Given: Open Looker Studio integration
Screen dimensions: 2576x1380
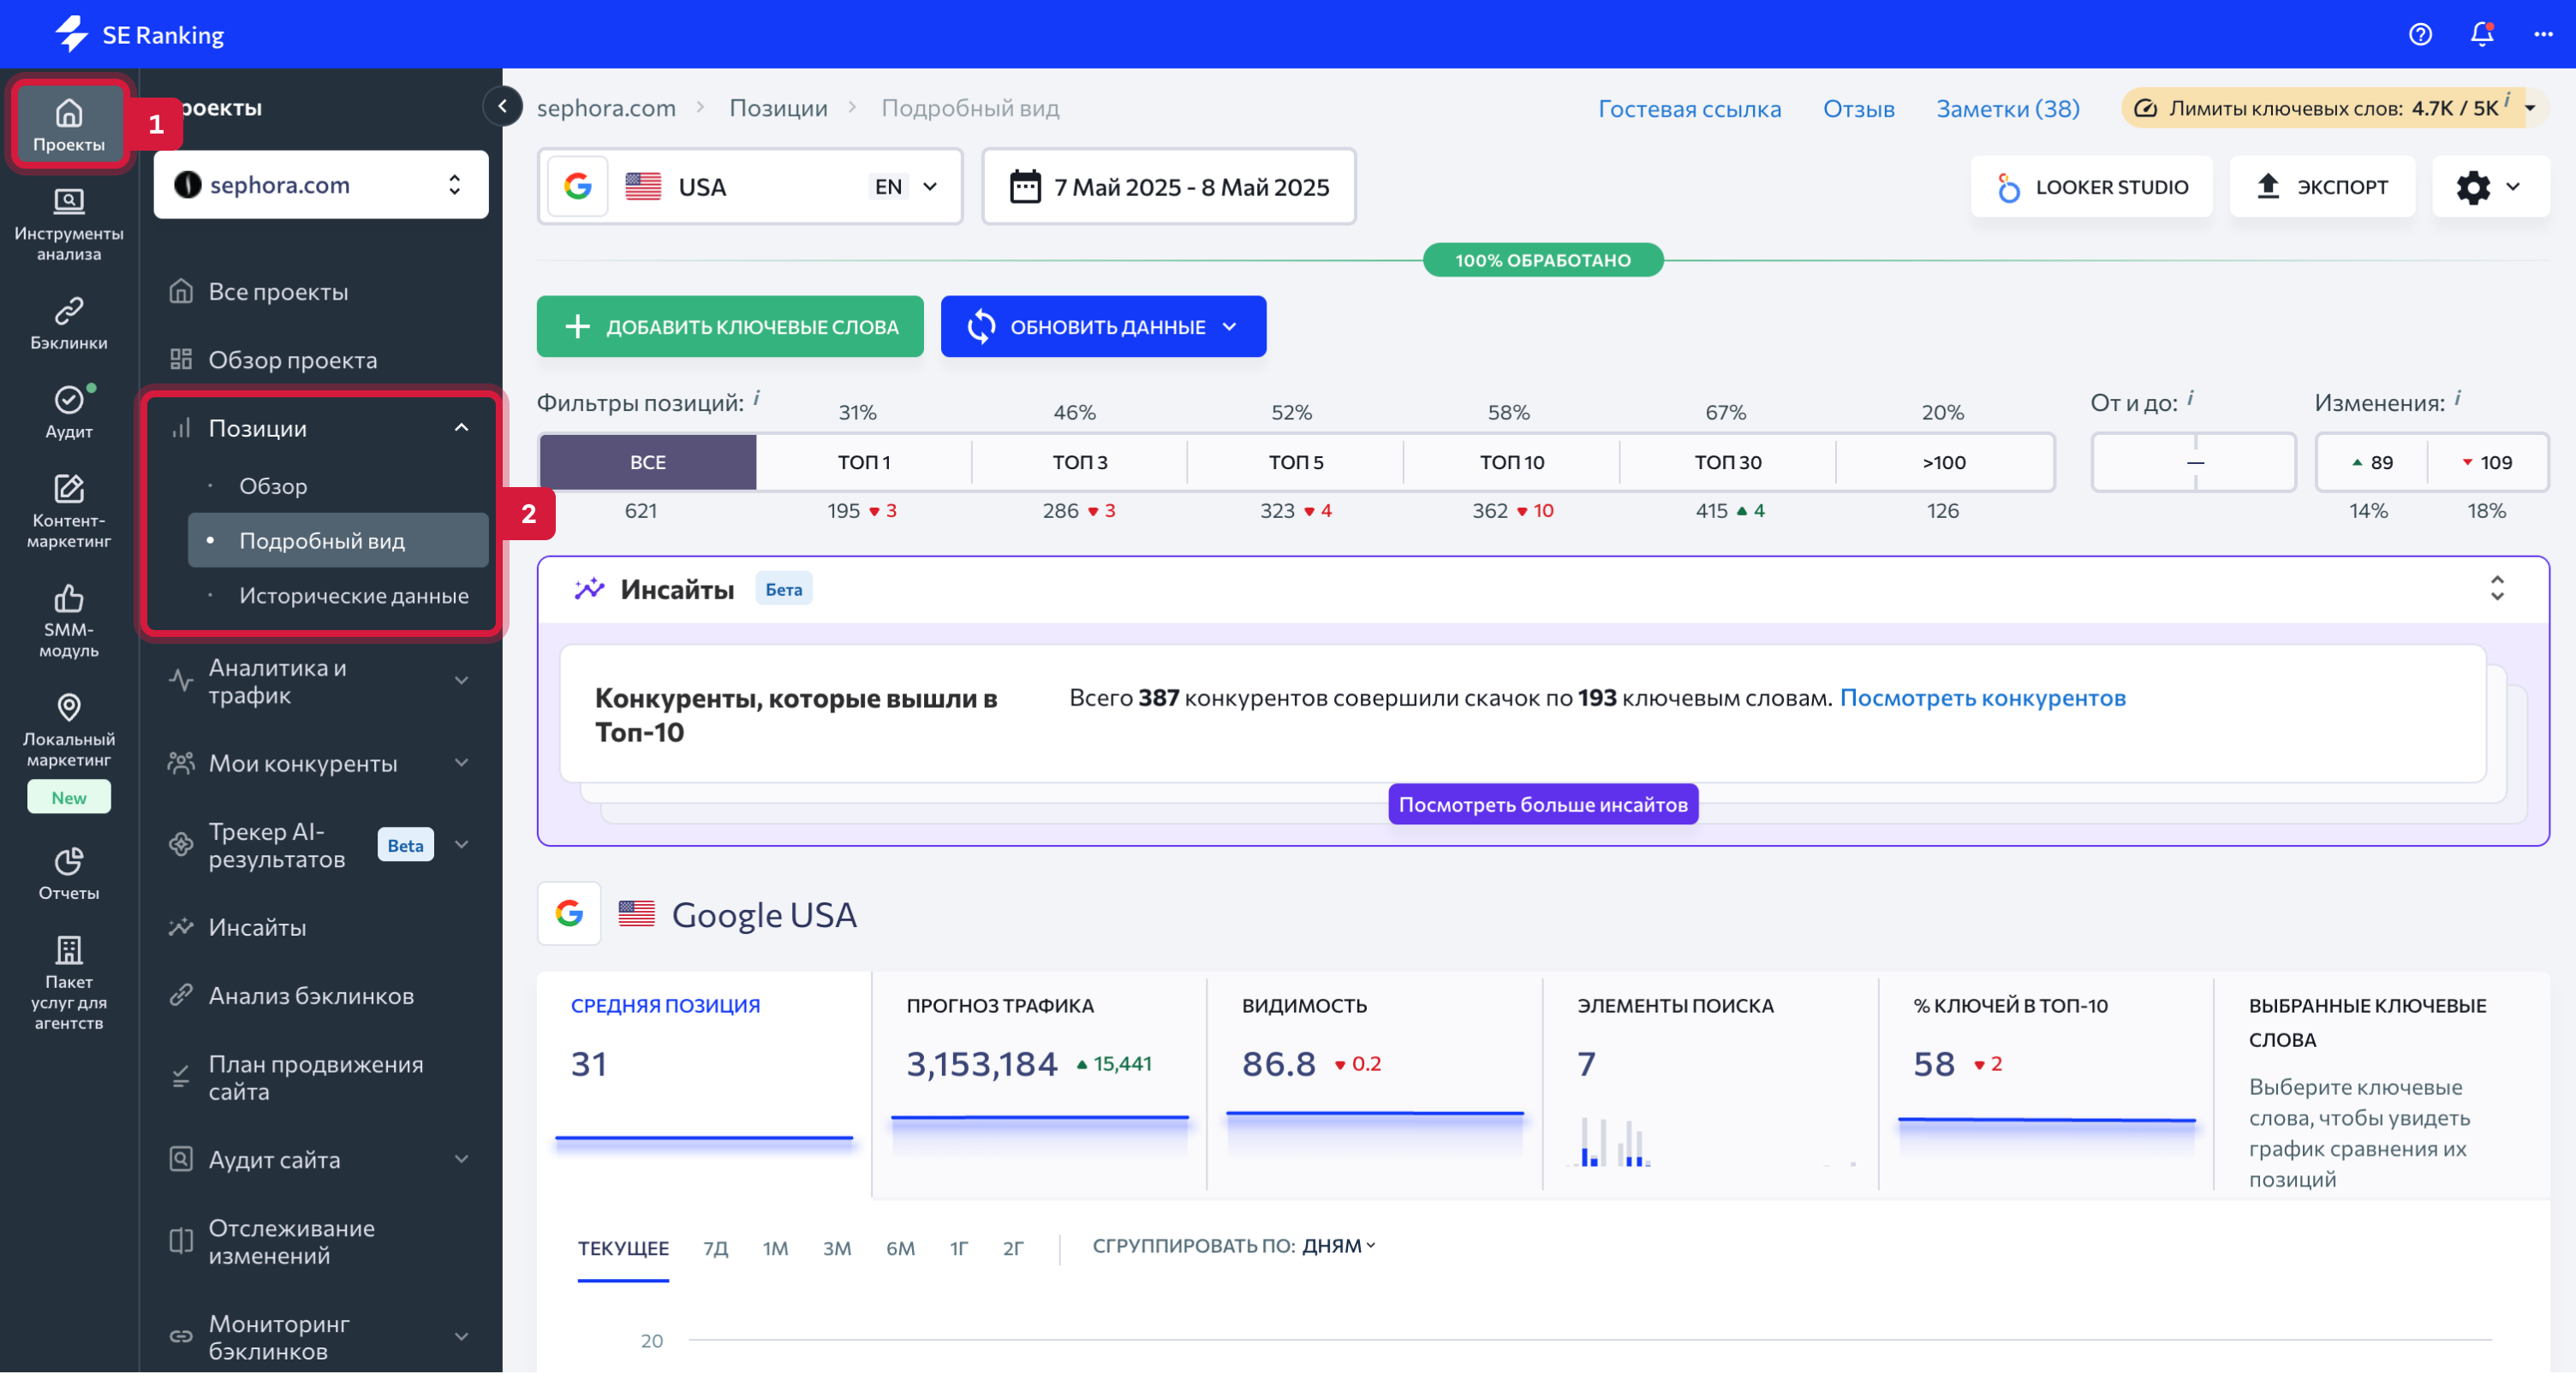Looking at the screenshot, I should [x=2091, y=187].
